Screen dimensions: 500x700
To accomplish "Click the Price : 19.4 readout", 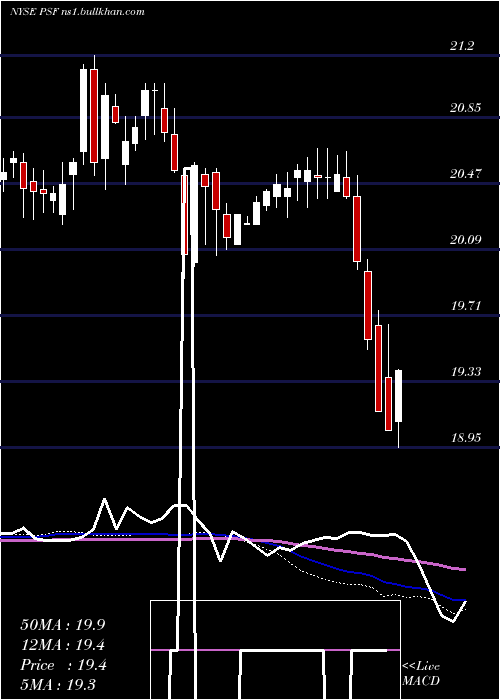I will click(x=63, y=665).
